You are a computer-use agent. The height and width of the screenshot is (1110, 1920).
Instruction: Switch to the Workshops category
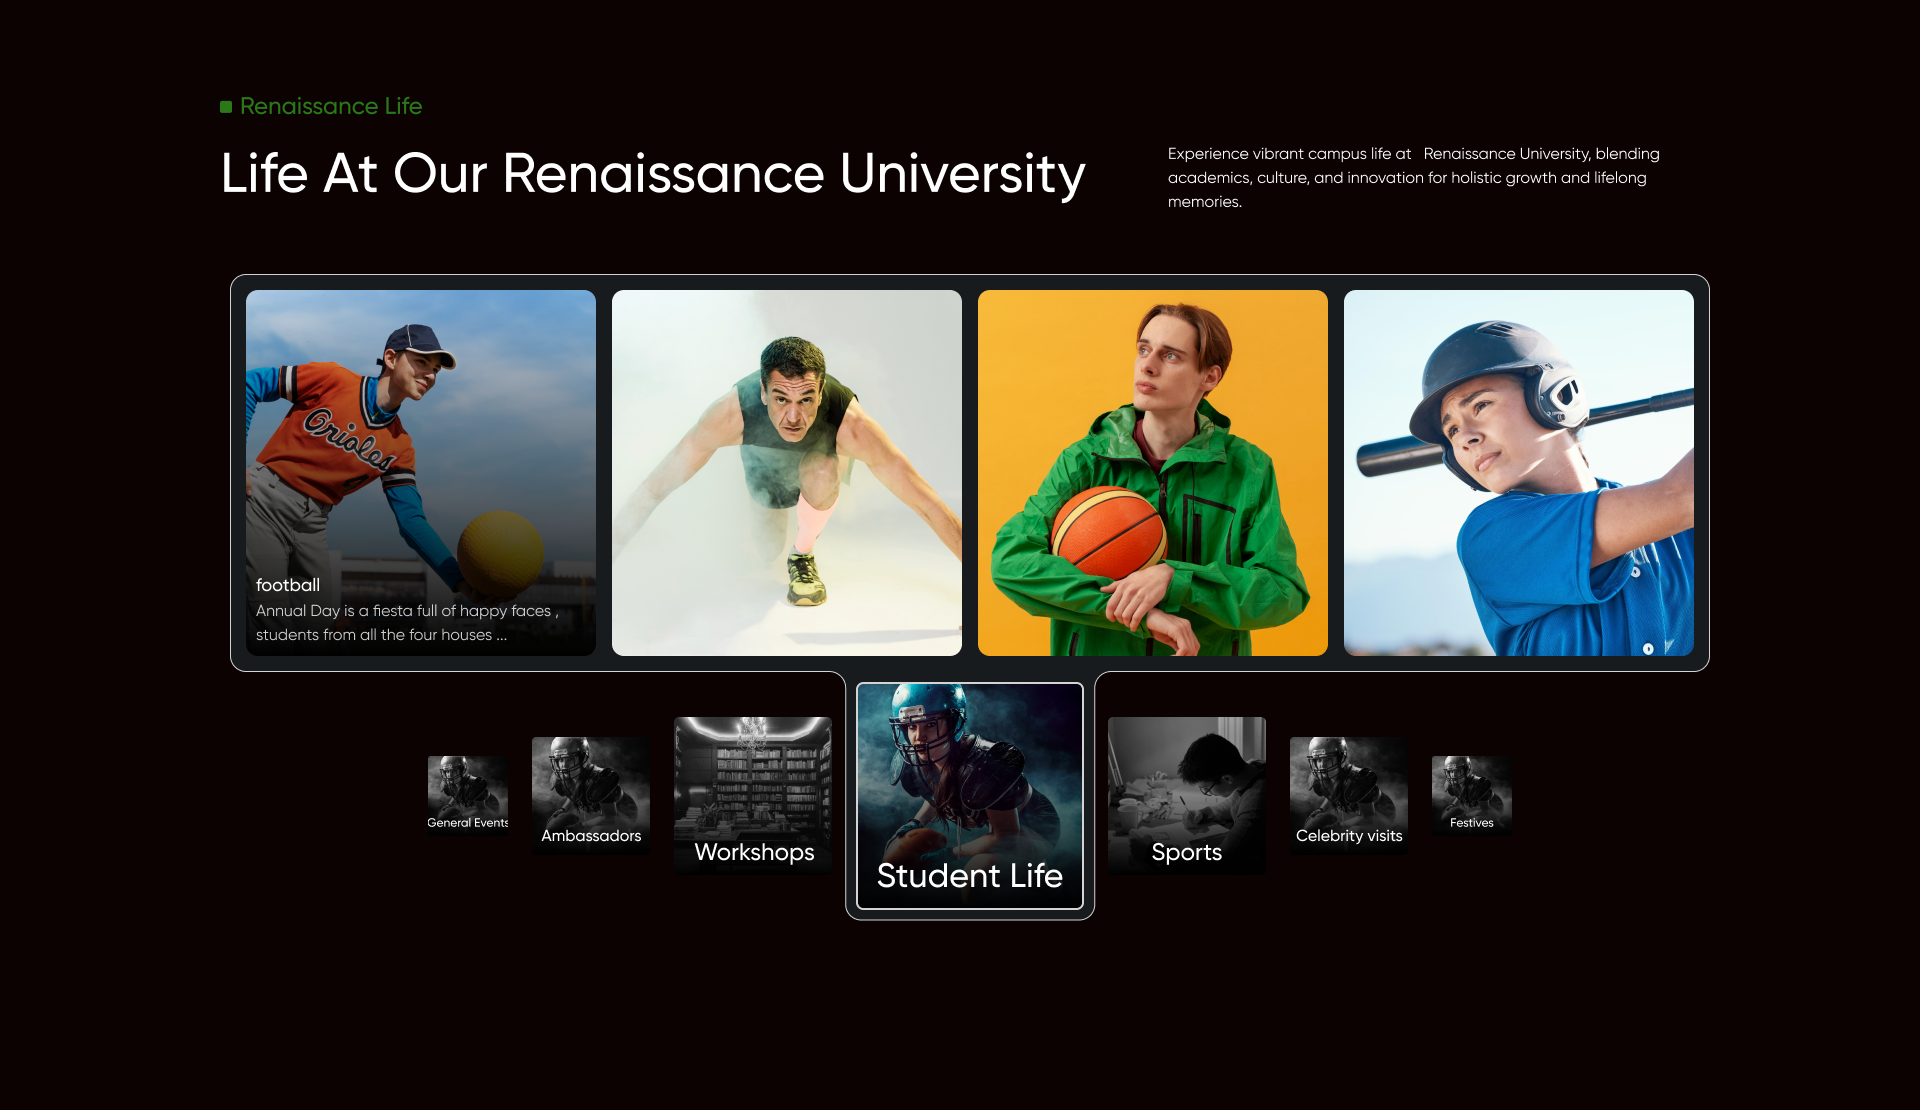pyautogui.click(x=753, y=795)
